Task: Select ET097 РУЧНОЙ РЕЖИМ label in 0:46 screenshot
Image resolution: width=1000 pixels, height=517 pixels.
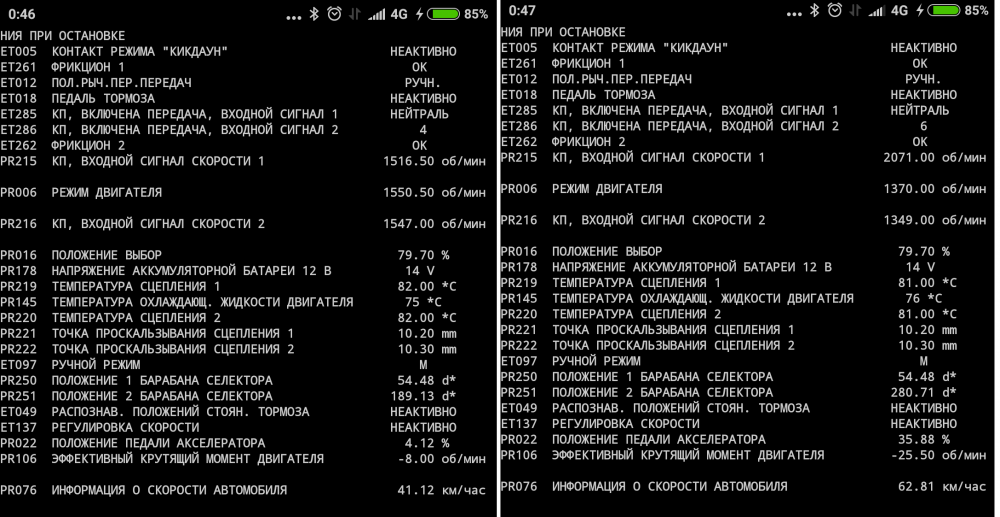Action: [70, 365]
